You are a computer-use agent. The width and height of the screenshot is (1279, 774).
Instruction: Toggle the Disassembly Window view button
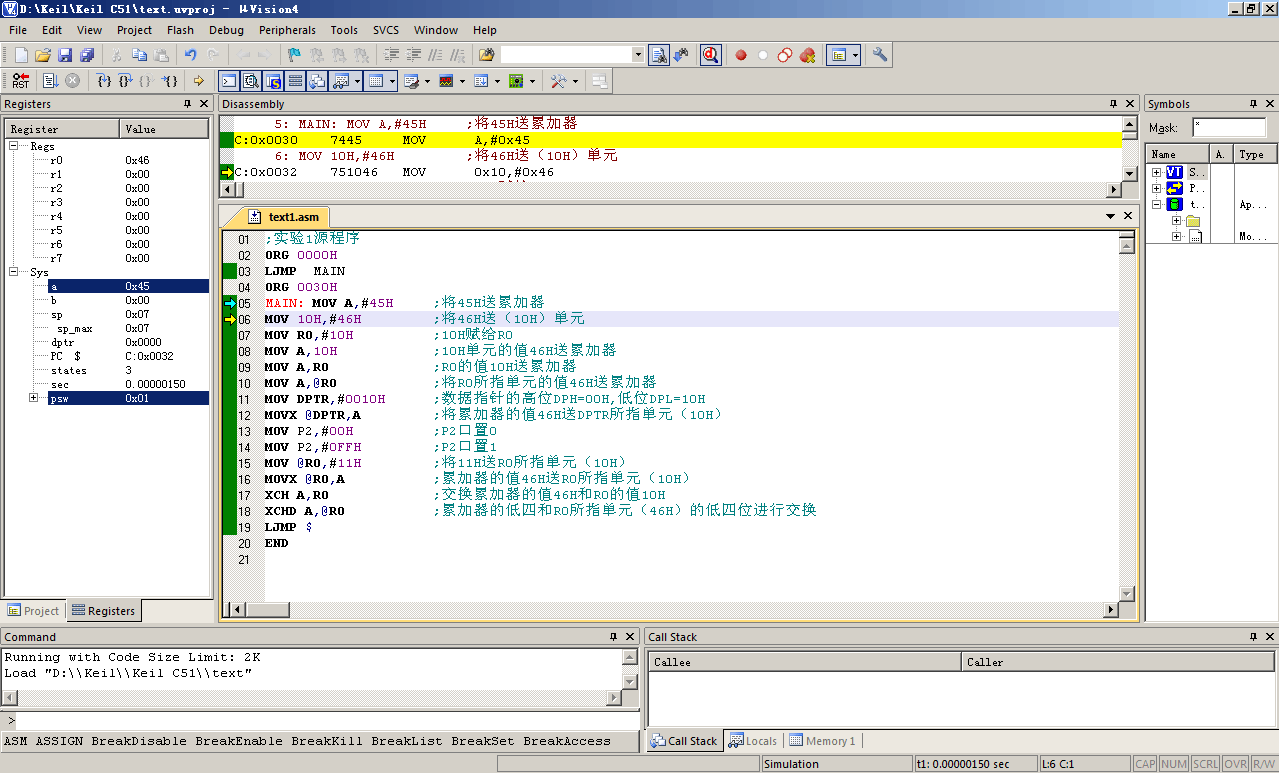(250, 81)
